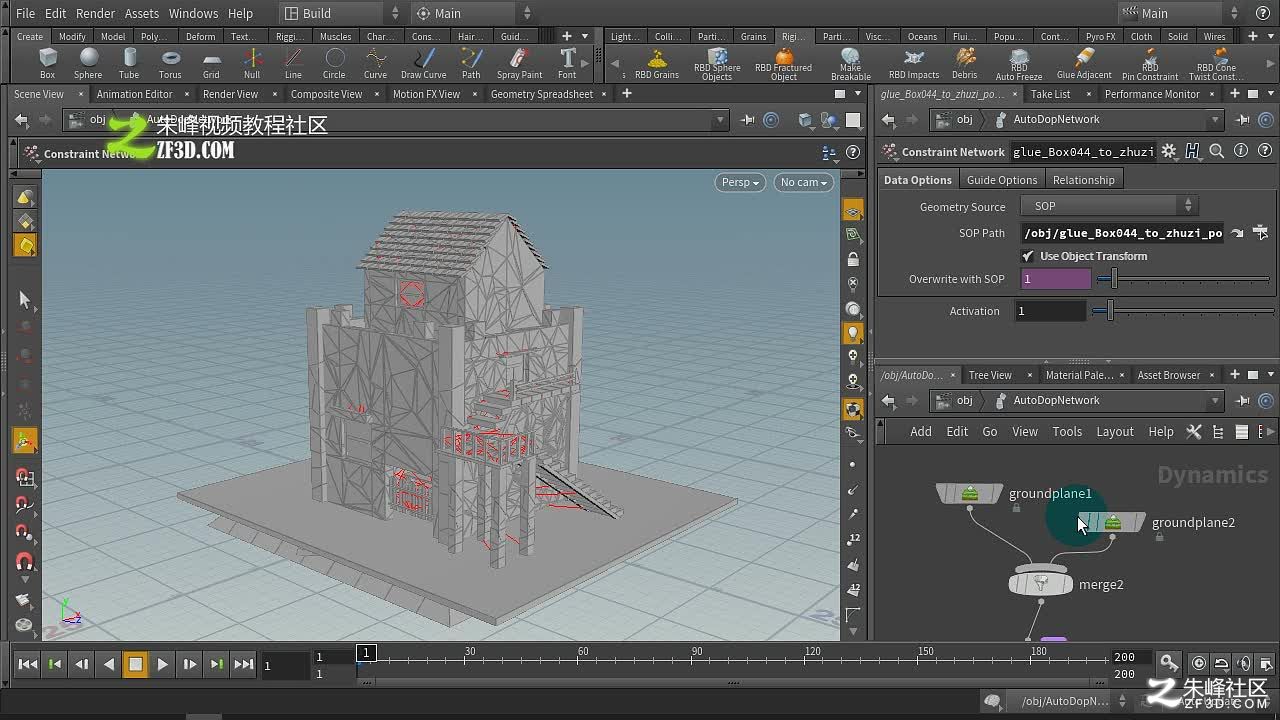
Task: Click the RBD Grains tool
Action: click(x=657, y=63)
